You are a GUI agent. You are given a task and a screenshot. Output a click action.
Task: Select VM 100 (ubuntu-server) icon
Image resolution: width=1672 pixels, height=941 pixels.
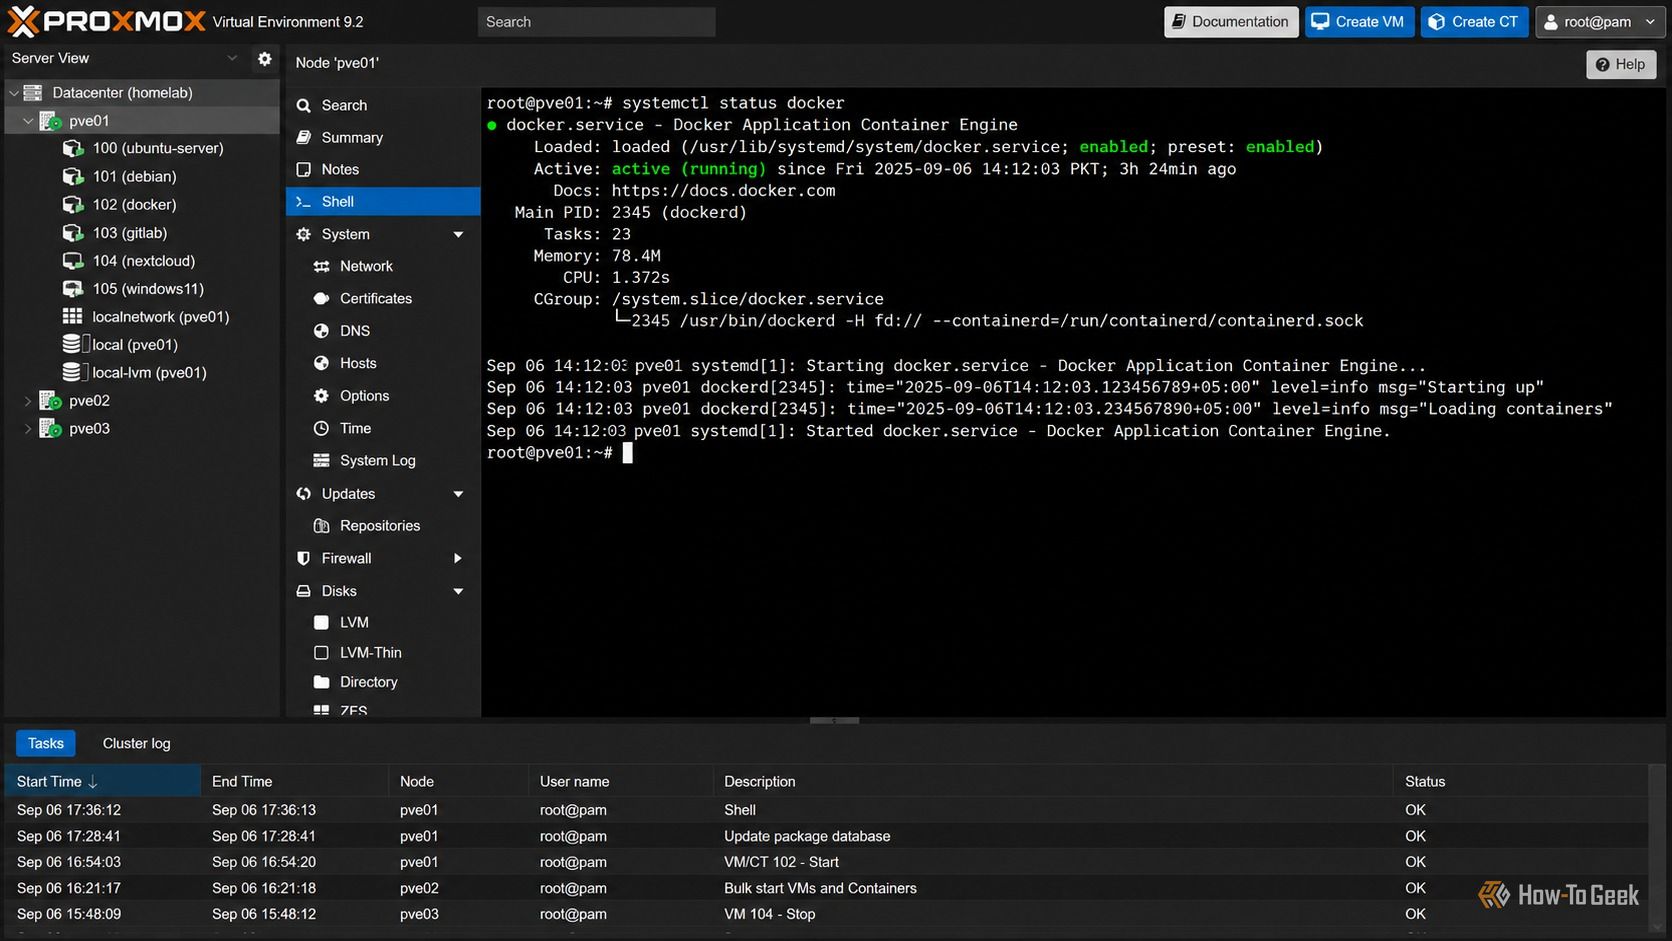73,148
